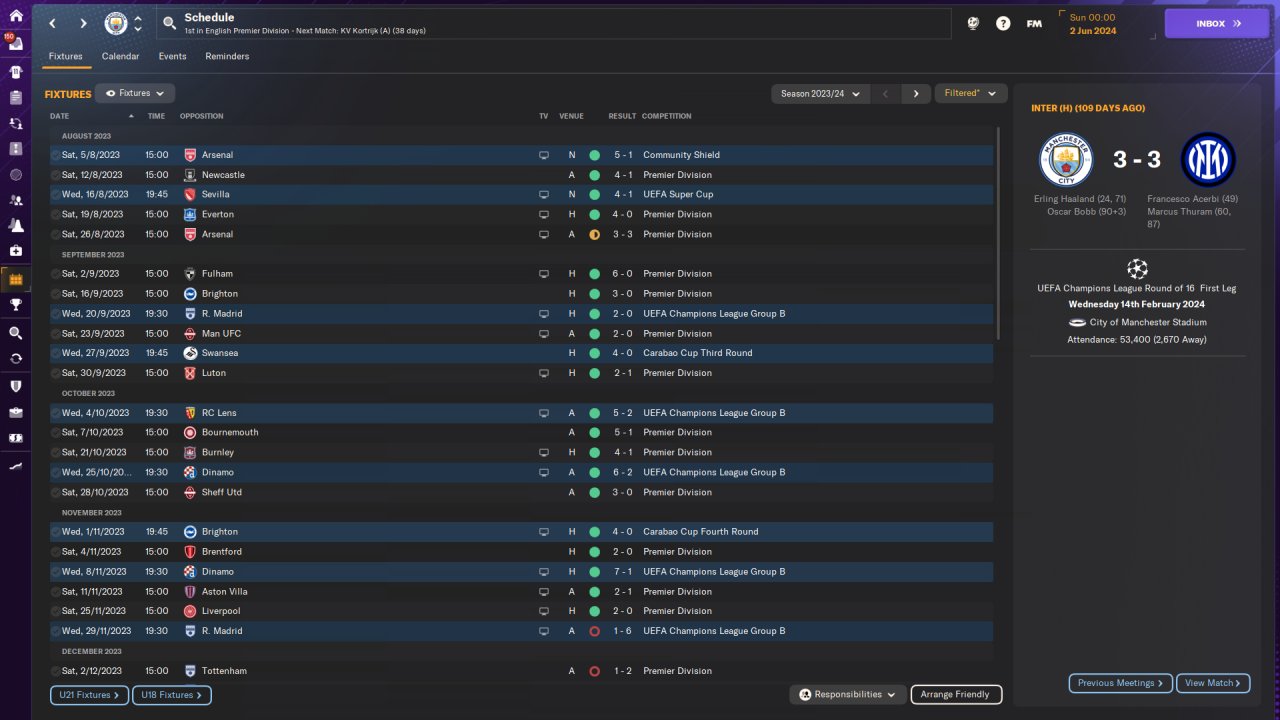The width and height of the screenshot is (1280, 720).
Task: Go to next season with right chevron
Action: click(916, 94)
